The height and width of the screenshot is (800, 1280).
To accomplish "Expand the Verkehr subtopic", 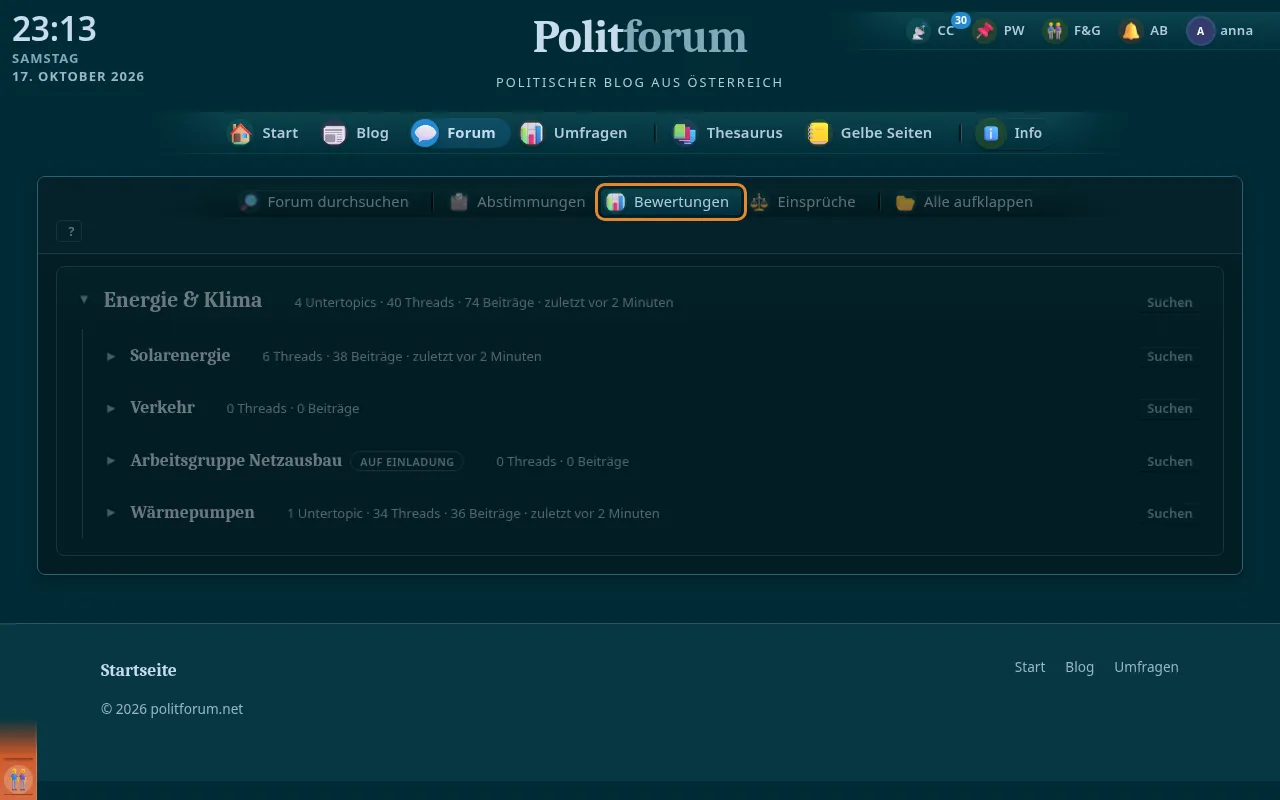I will 111,408.
